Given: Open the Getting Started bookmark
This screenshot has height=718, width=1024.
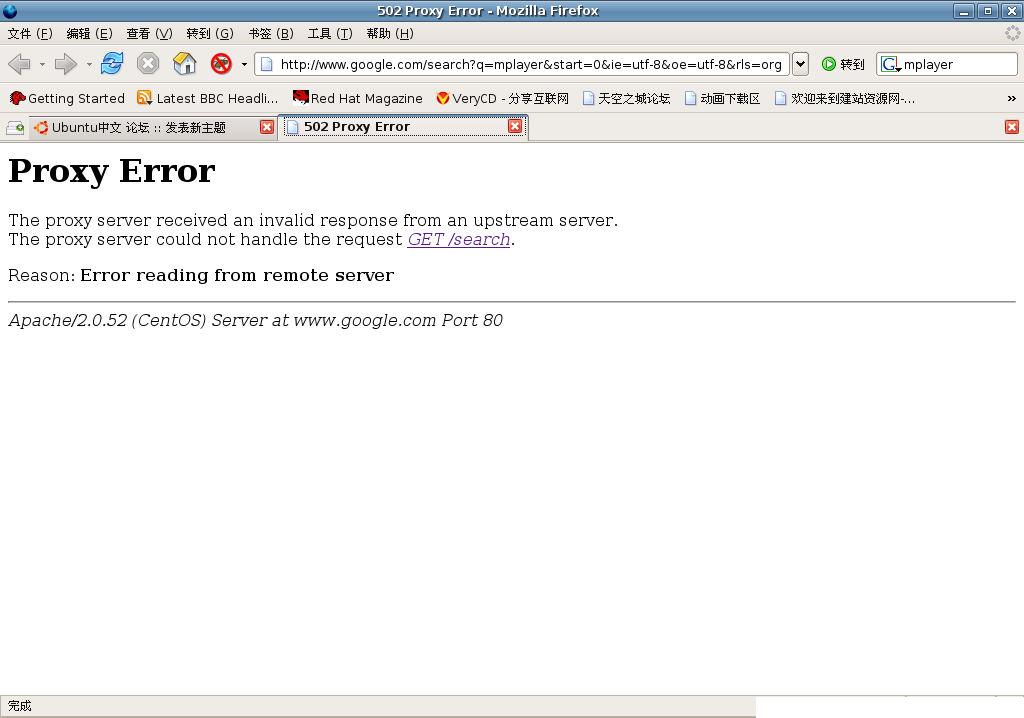Looking at the screenshot, I should pos(67,98).
